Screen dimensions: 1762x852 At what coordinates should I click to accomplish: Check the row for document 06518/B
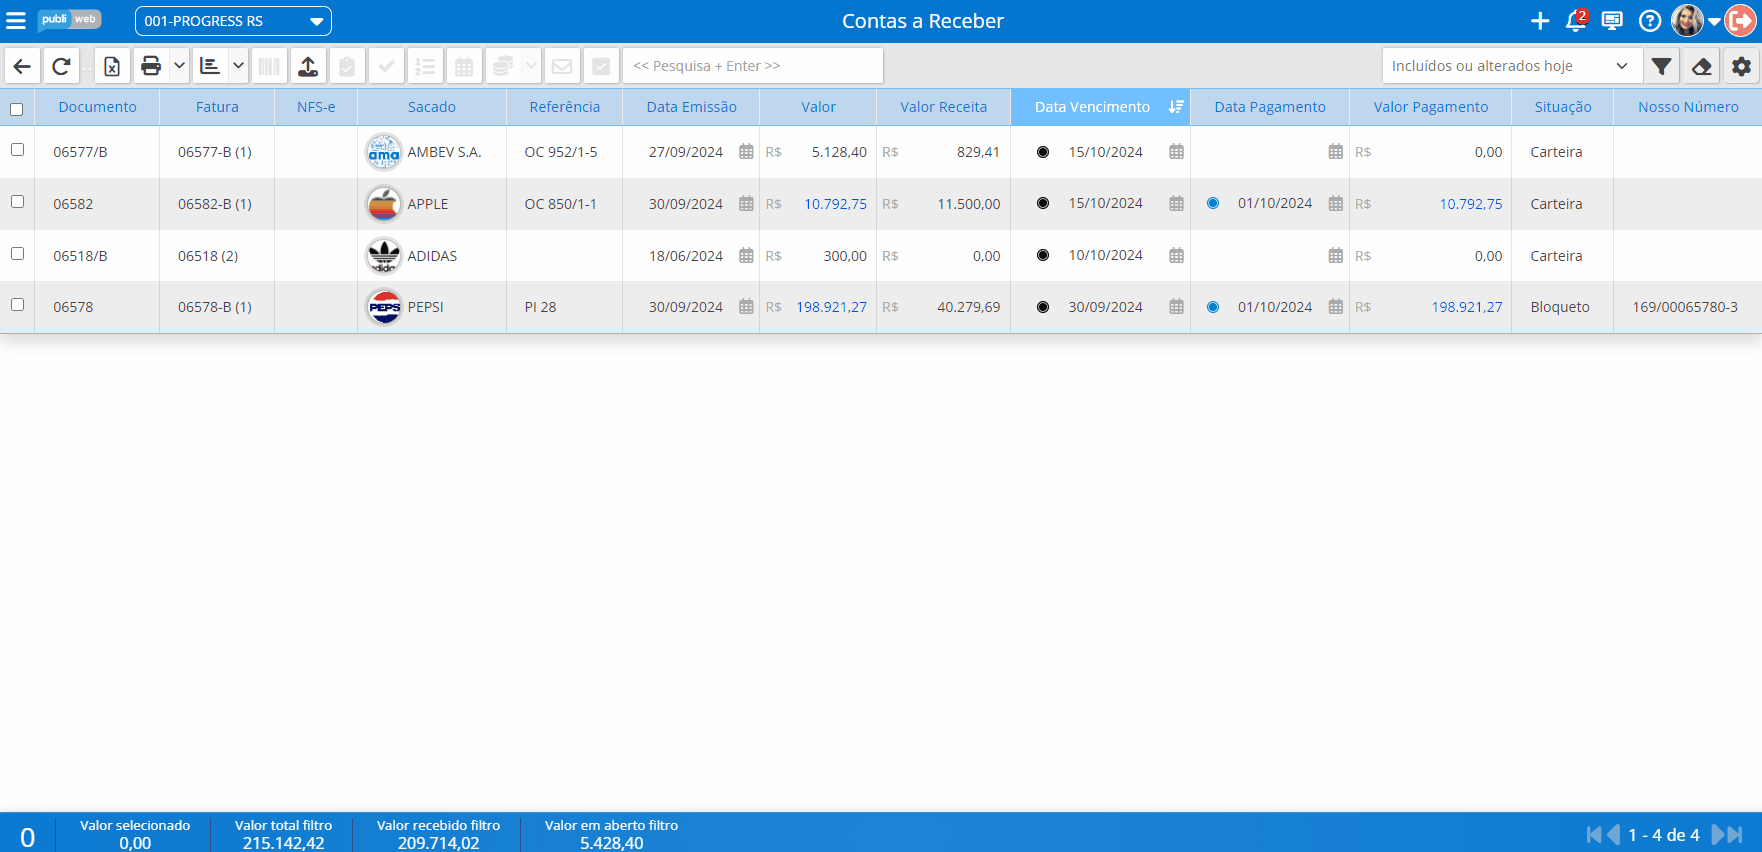click(x=17, y=253)
